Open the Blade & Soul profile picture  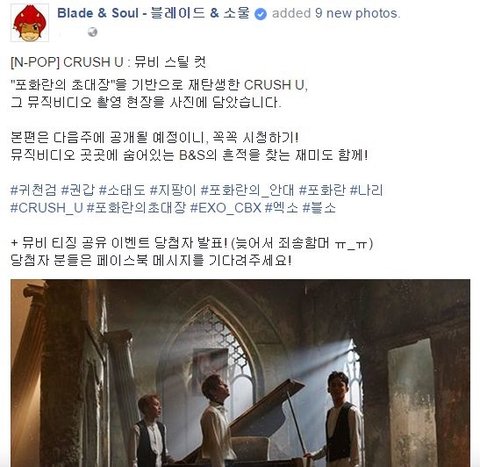tap(30, 23)
